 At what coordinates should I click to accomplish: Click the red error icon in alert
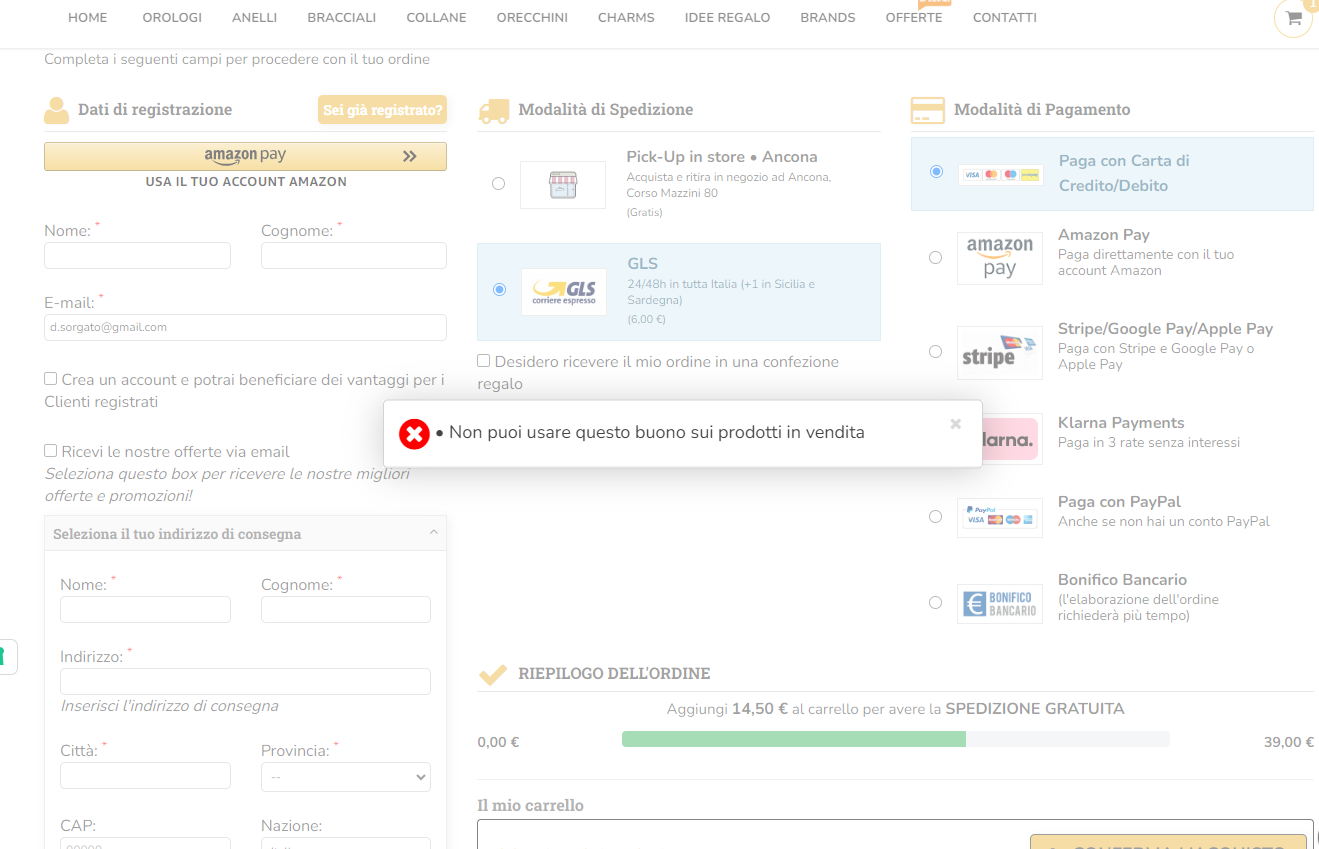(414, 434)
